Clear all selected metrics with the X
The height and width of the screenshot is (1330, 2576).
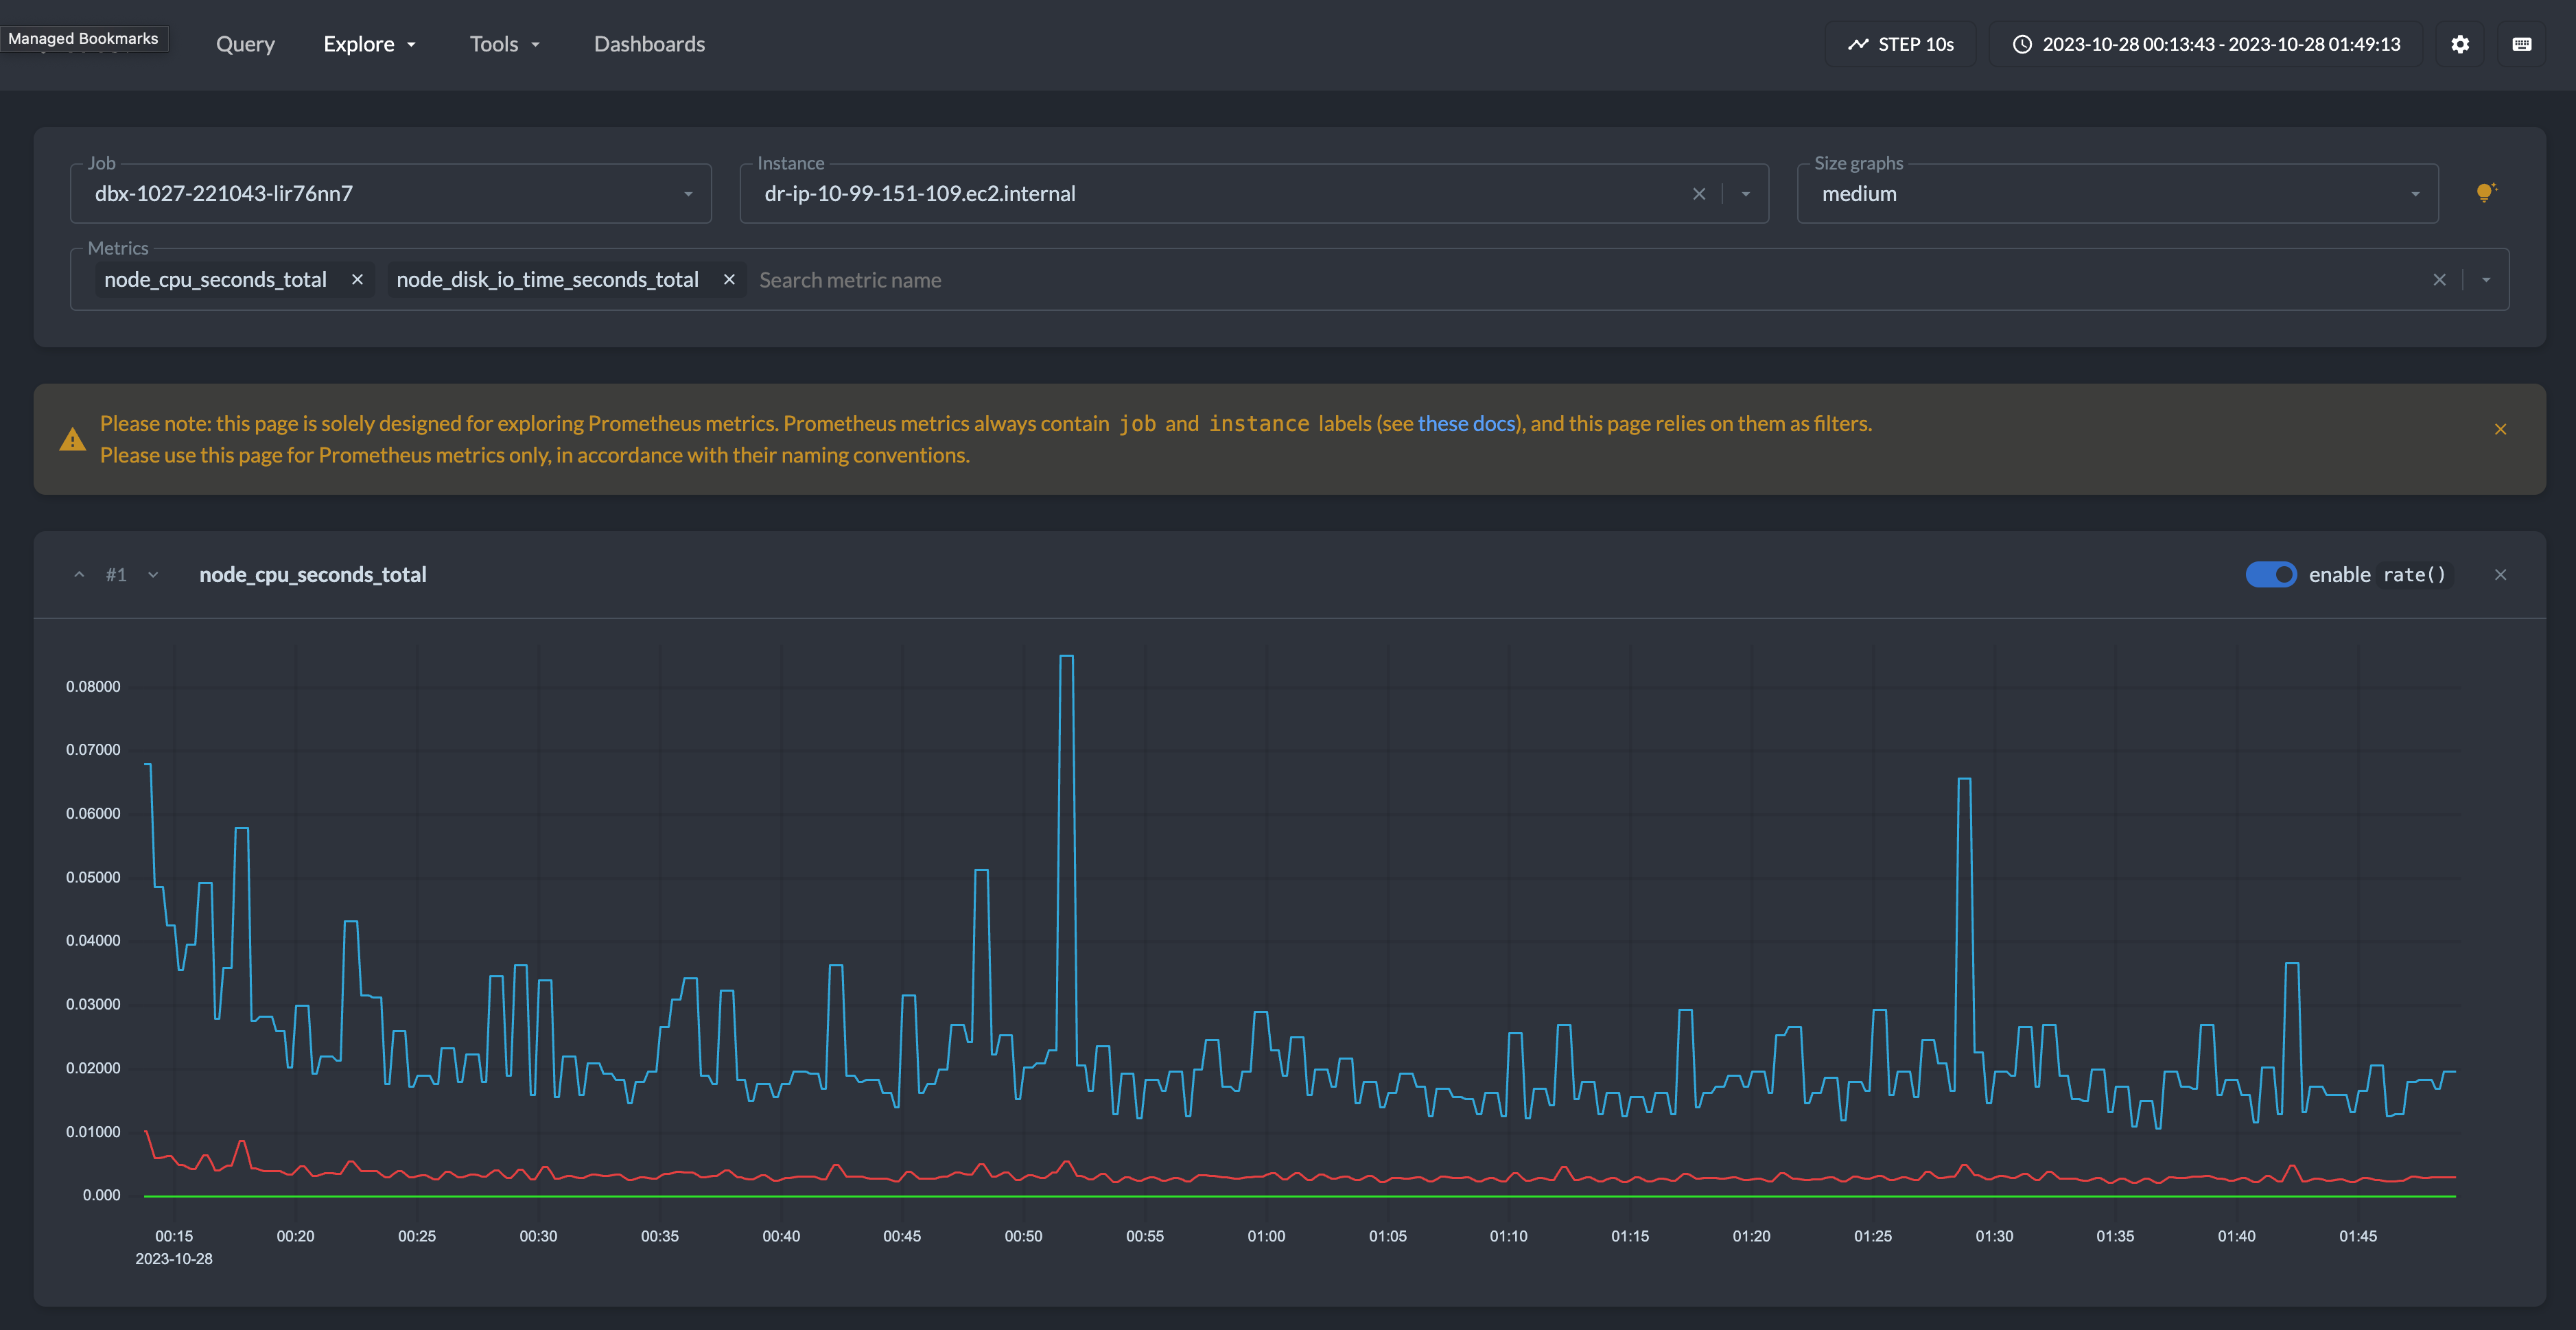[2439, 280]
